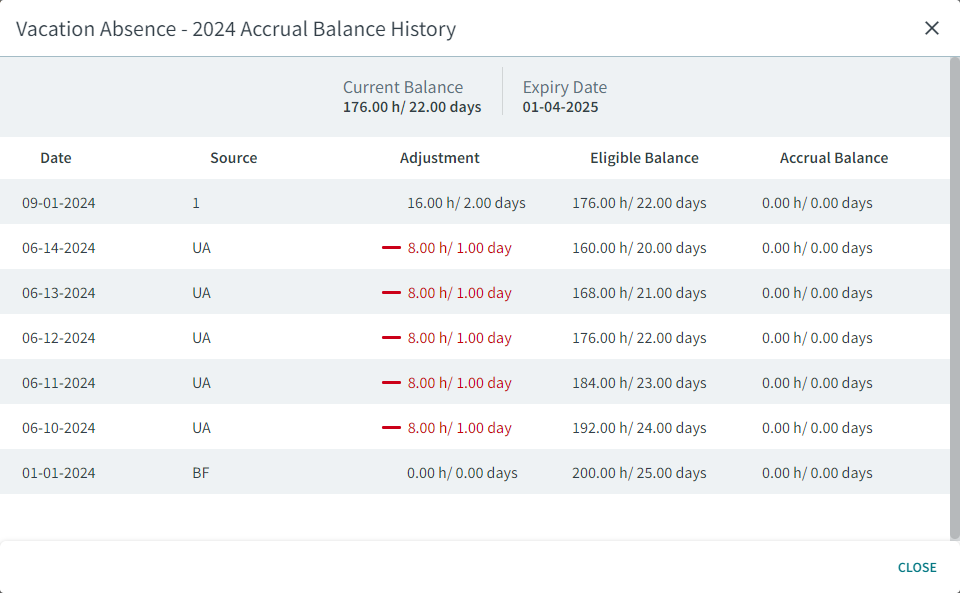
Task: Select the BF source on the 01-01-2024 row
Action: [x=201, y=472]
